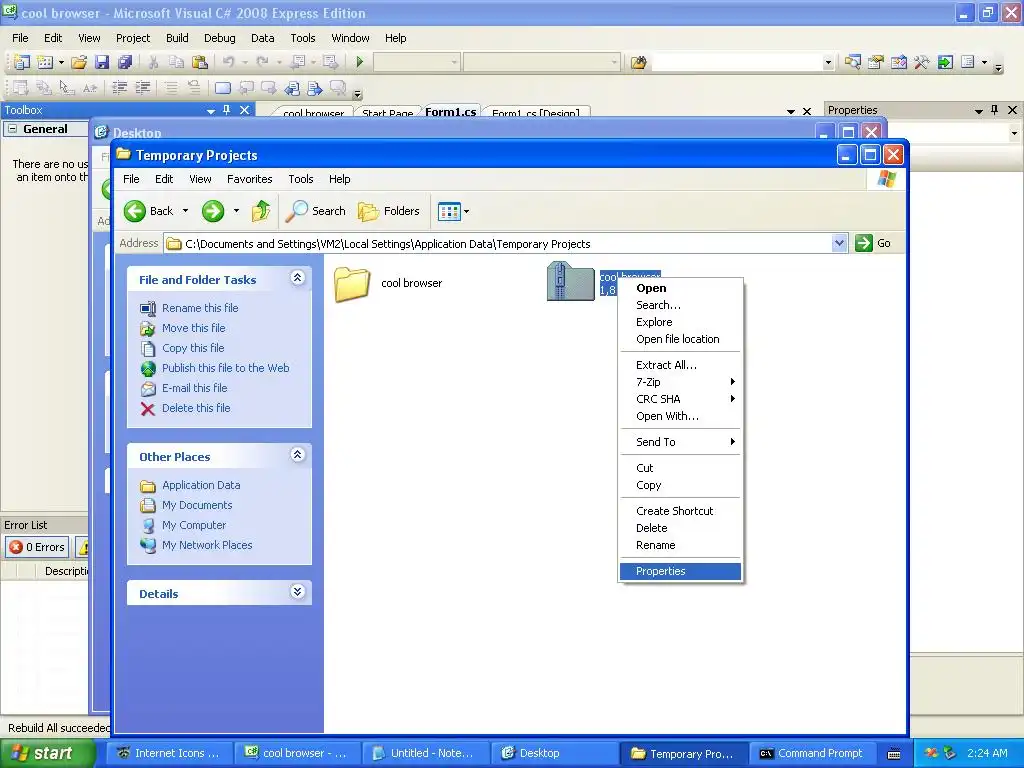Open Find combo box dropdown in Visual C#
Screen dimensions: 1024x768
(x=828, y=63)
